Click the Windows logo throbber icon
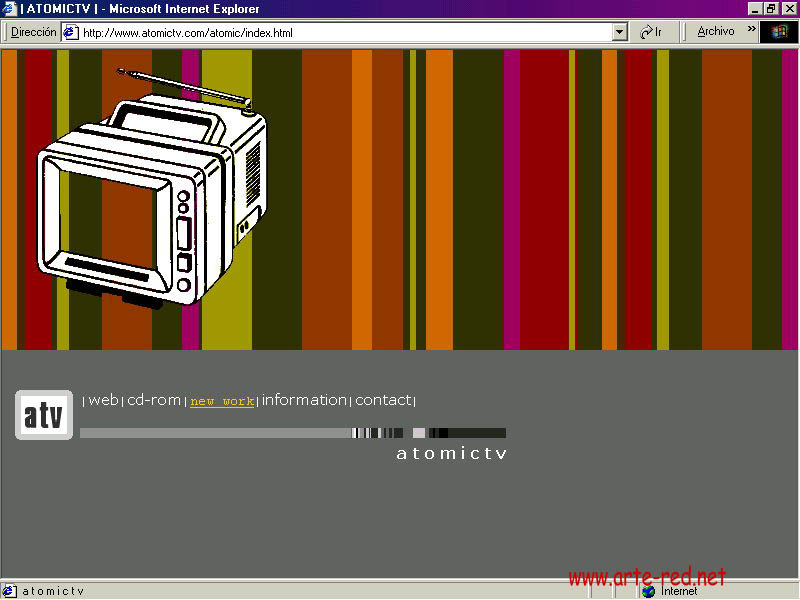This screenshot has height=600, width=800. 779,32
